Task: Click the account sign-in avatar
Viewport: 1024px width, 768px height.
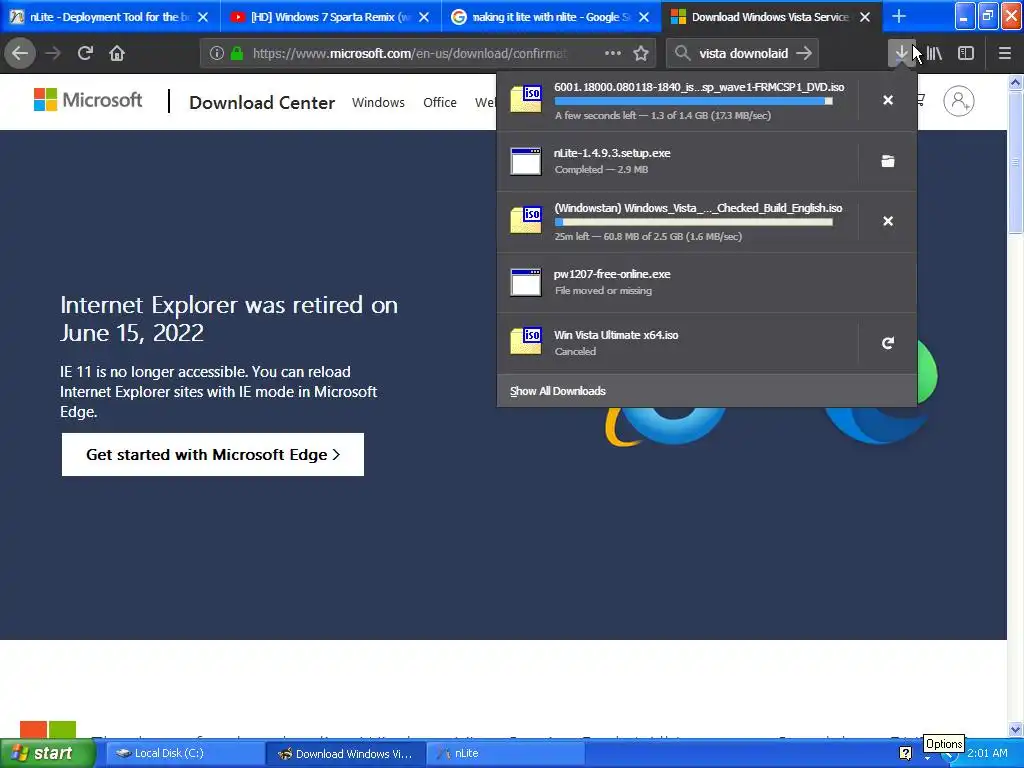Action: point(958,101)
